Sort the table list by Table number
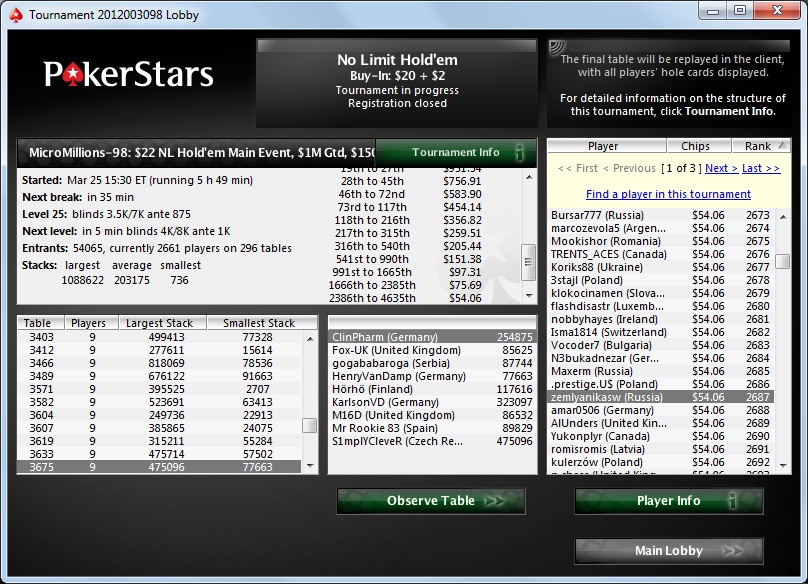This screenshot has width=808, height=584. [41, 323]
